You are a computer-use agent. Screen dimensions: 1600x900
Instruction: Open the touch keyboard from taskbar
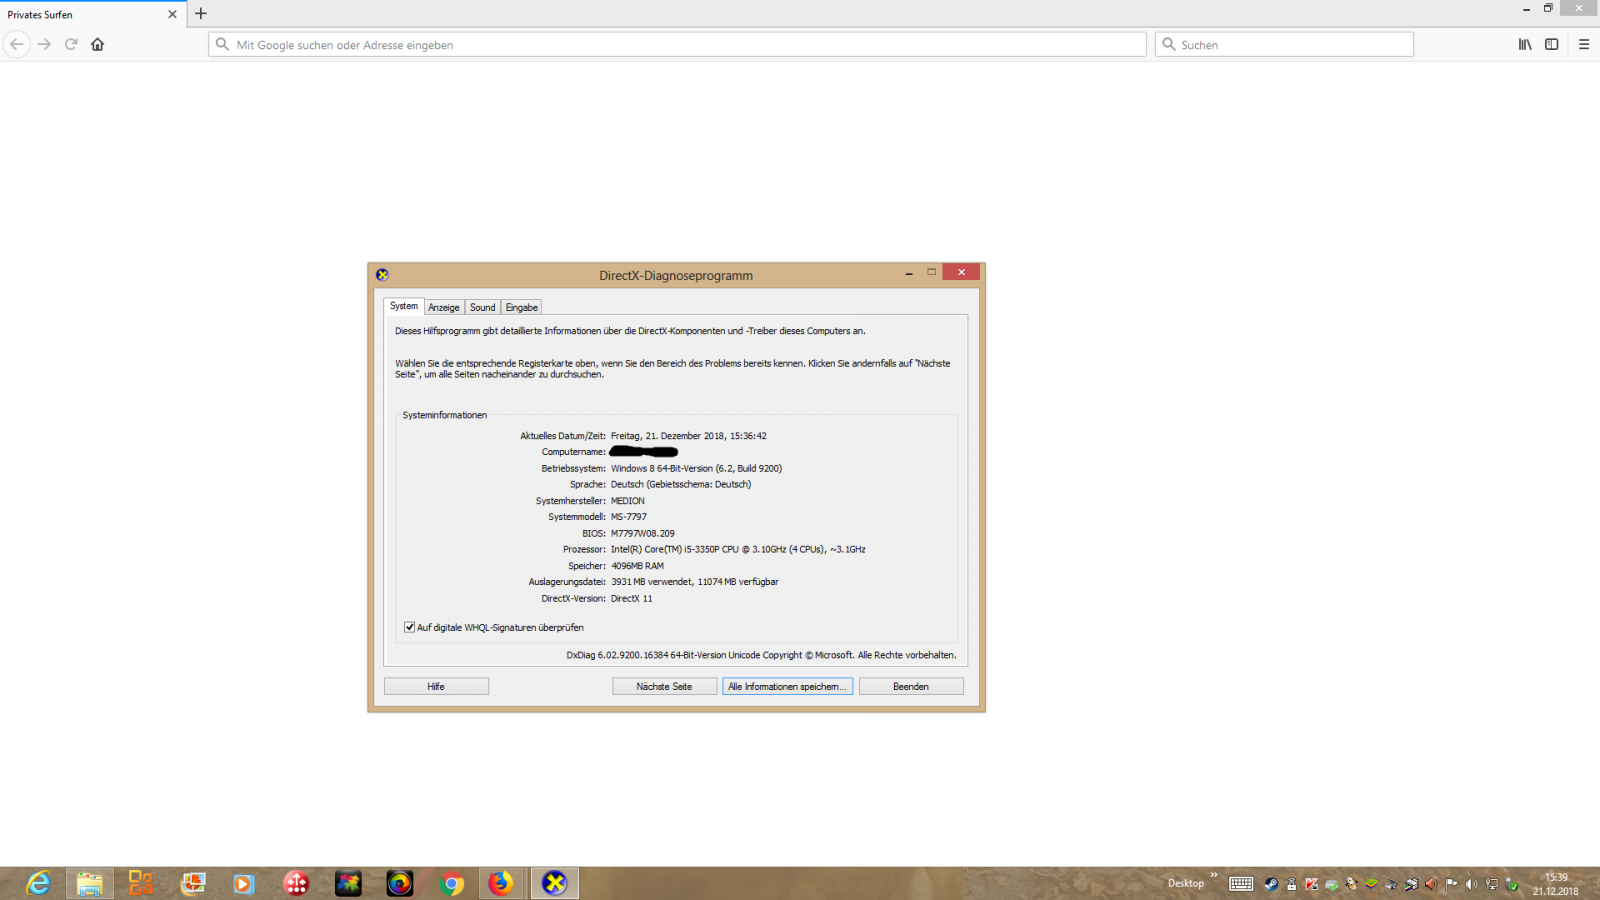click(x=1241, y=883)
